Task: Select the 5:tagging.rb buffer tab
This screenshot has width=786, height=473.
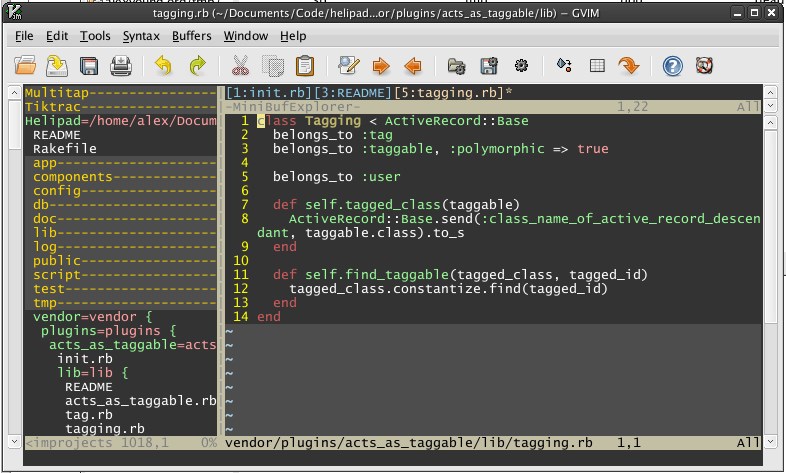Action: coord(449,93)
